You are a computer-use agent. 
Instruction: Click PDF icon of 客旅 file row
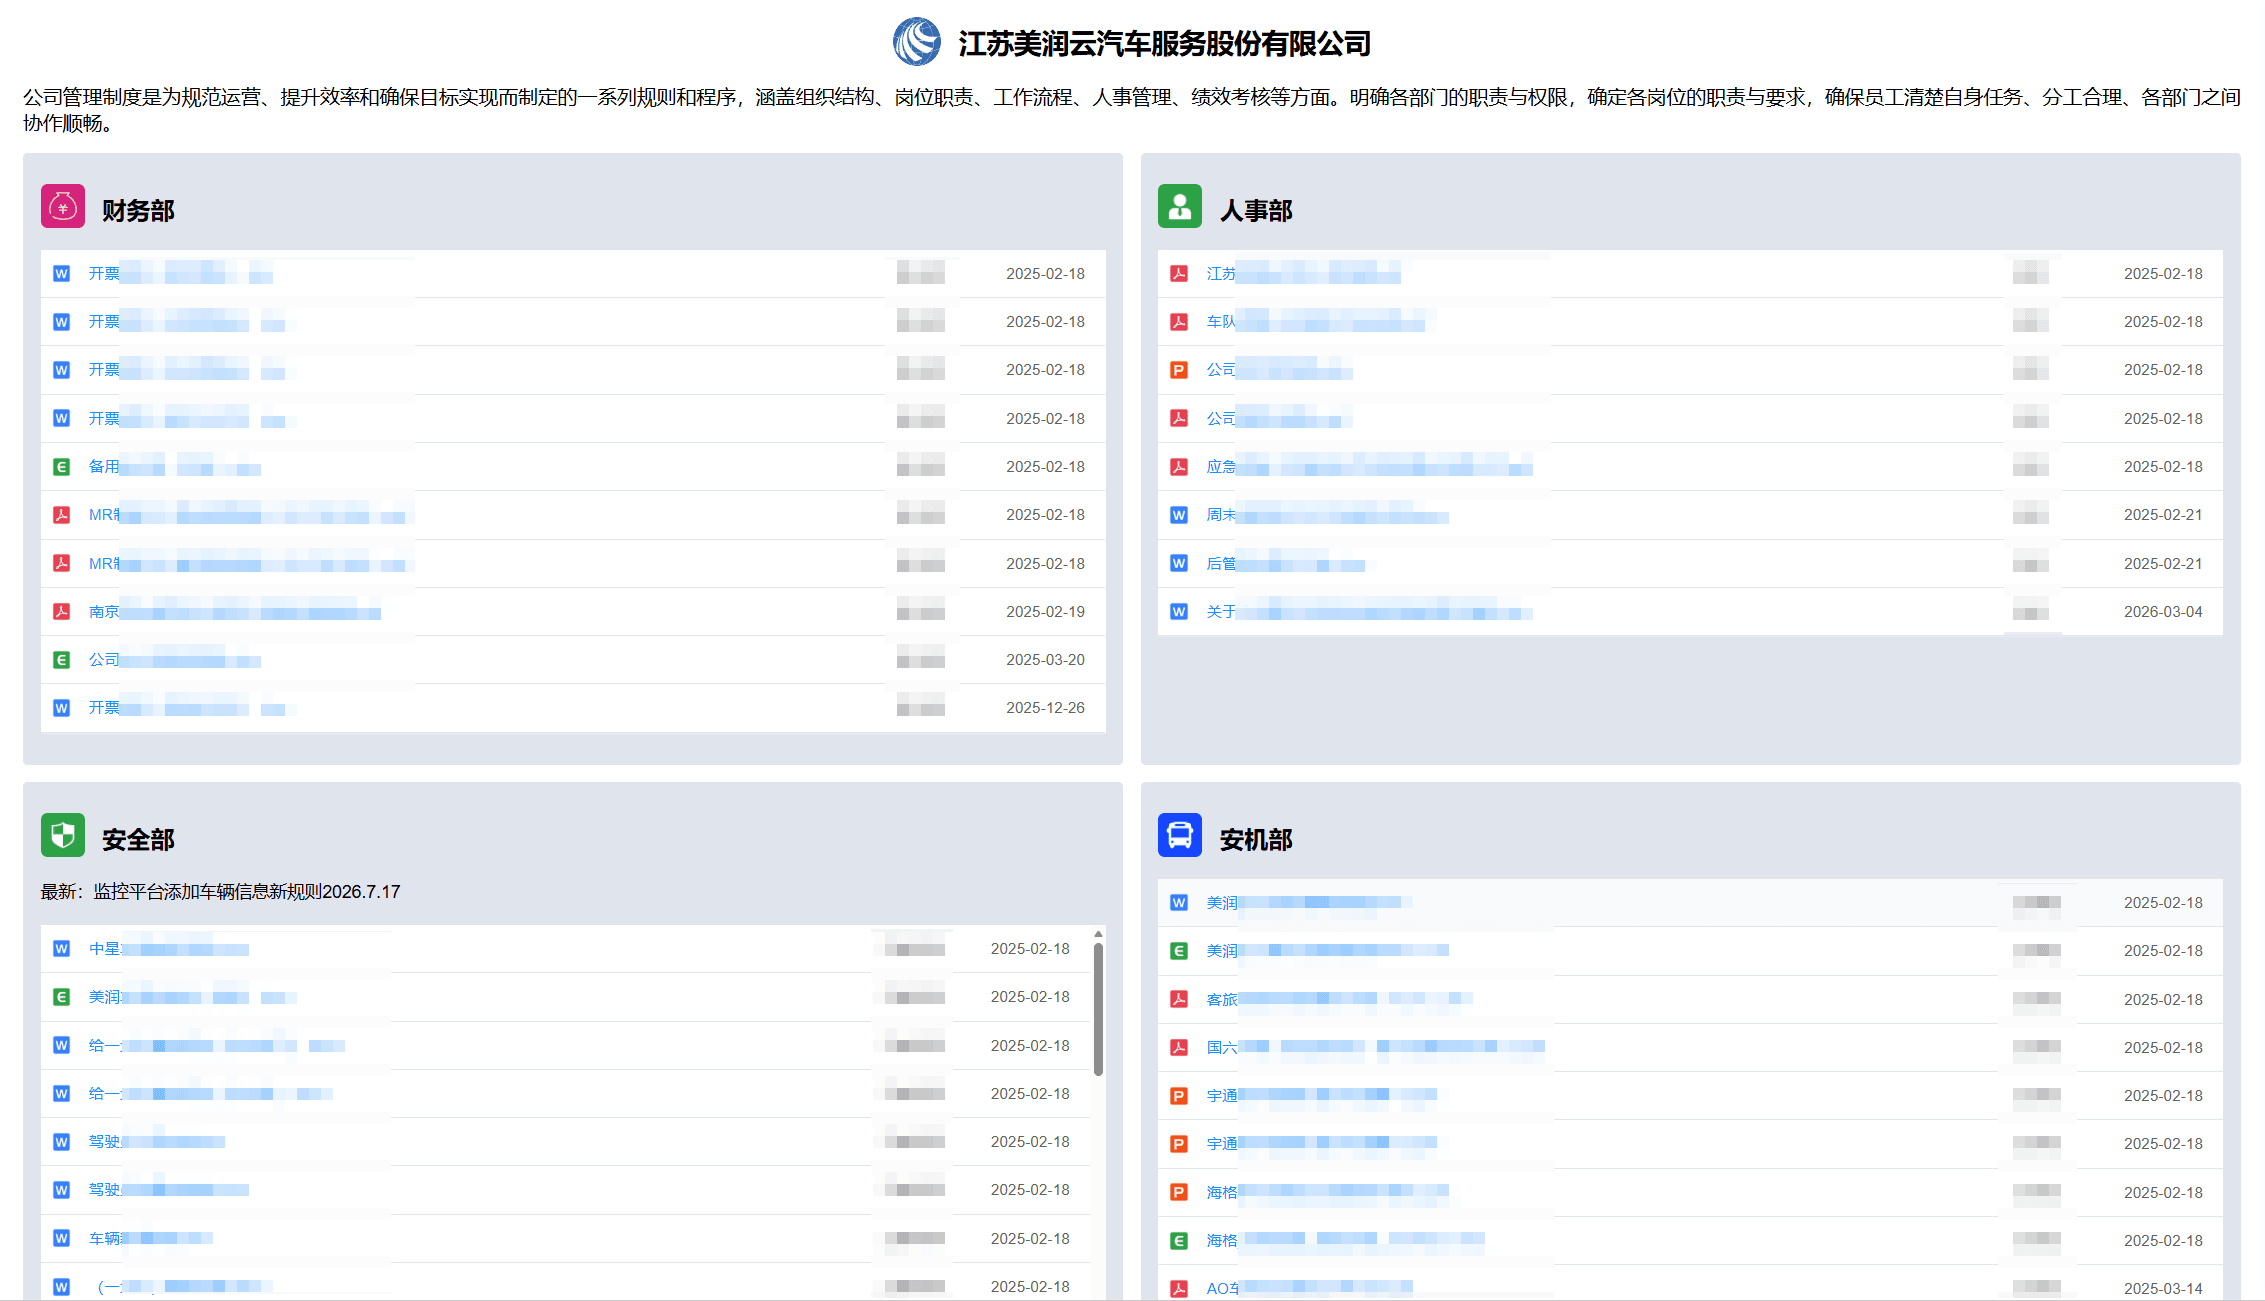(x=1179, y=999)
